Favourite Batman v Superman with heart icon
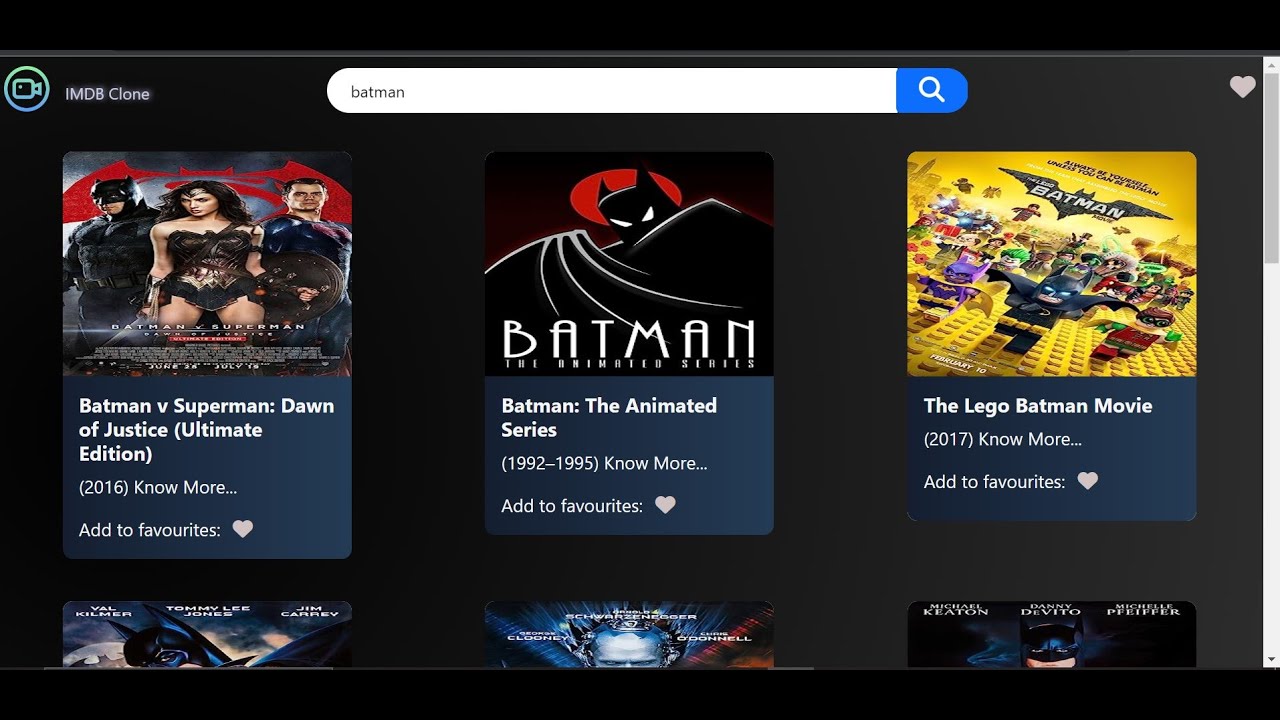The image size is (1280, 720). coord(243,529)
